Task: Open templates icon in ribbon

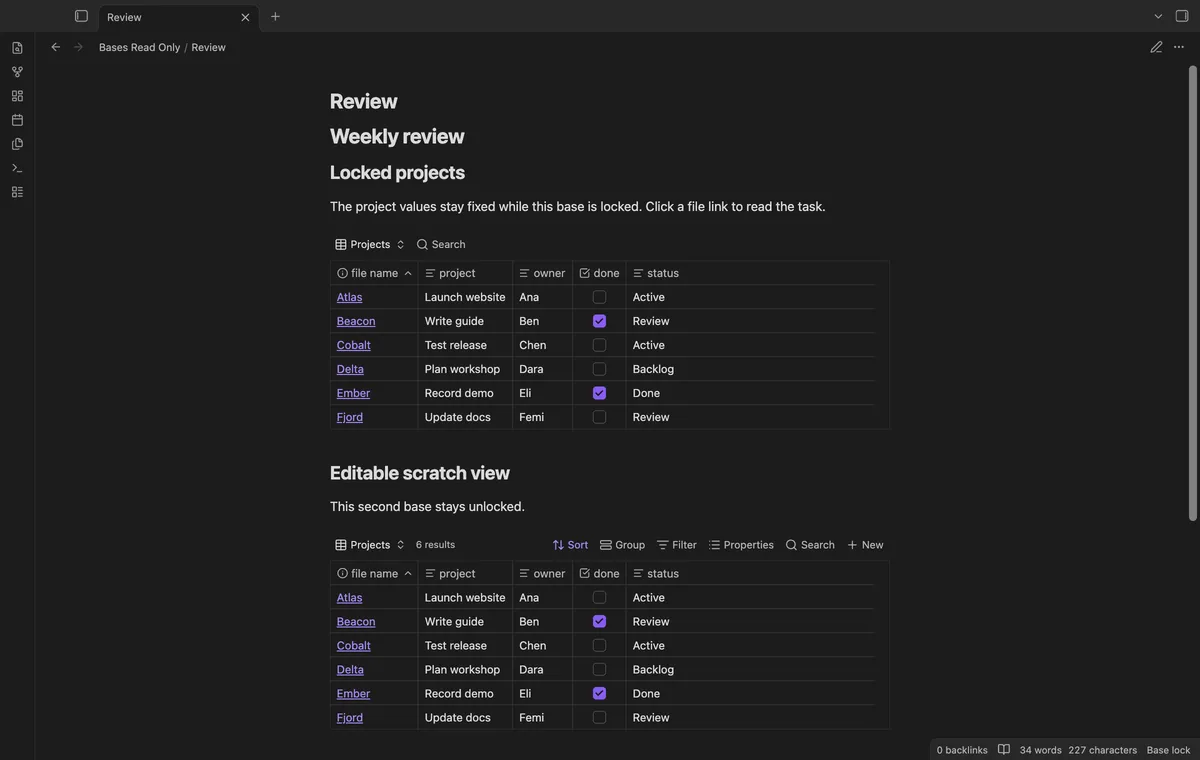Action: point(17,144)
